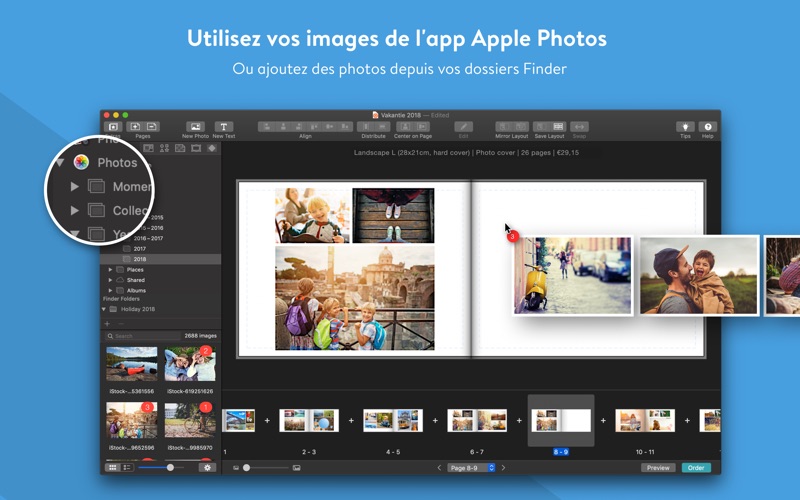The height and width of the screenshot is (500, 800).
Task: Click the first Center on Page icon
Action: (405, 127)
